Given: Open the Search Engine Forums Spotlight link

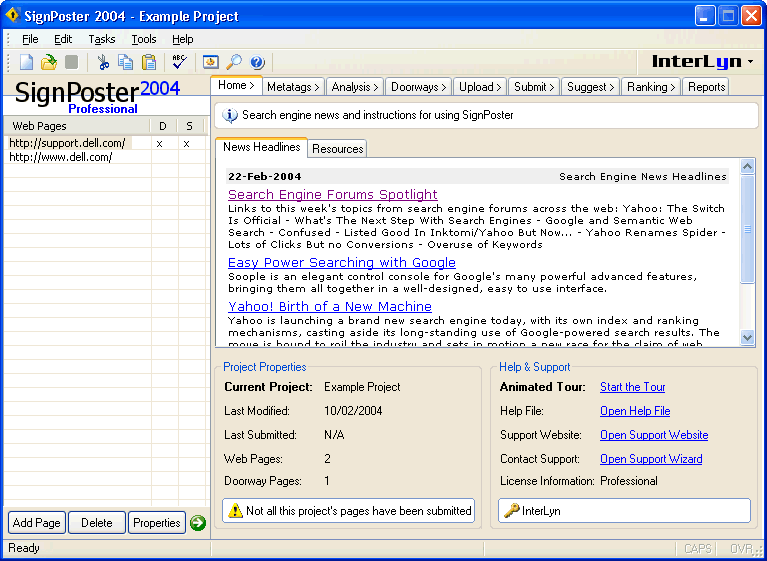Looking at the screenshot, I should tap(333, 195).
